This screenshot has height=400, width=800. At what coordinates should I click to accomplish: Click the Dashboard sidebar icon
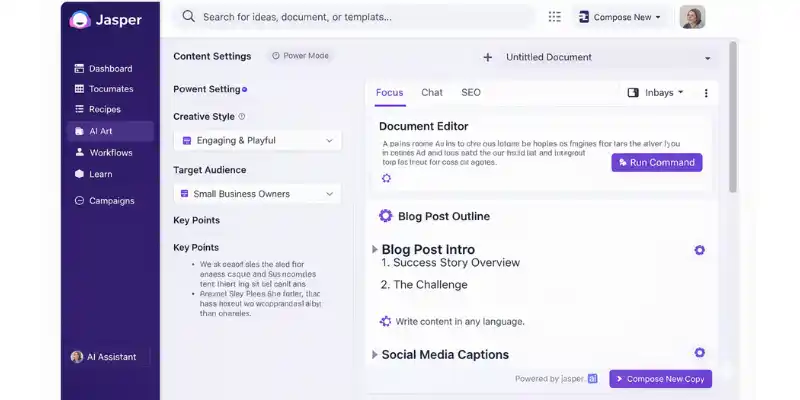tap(79, 68)
